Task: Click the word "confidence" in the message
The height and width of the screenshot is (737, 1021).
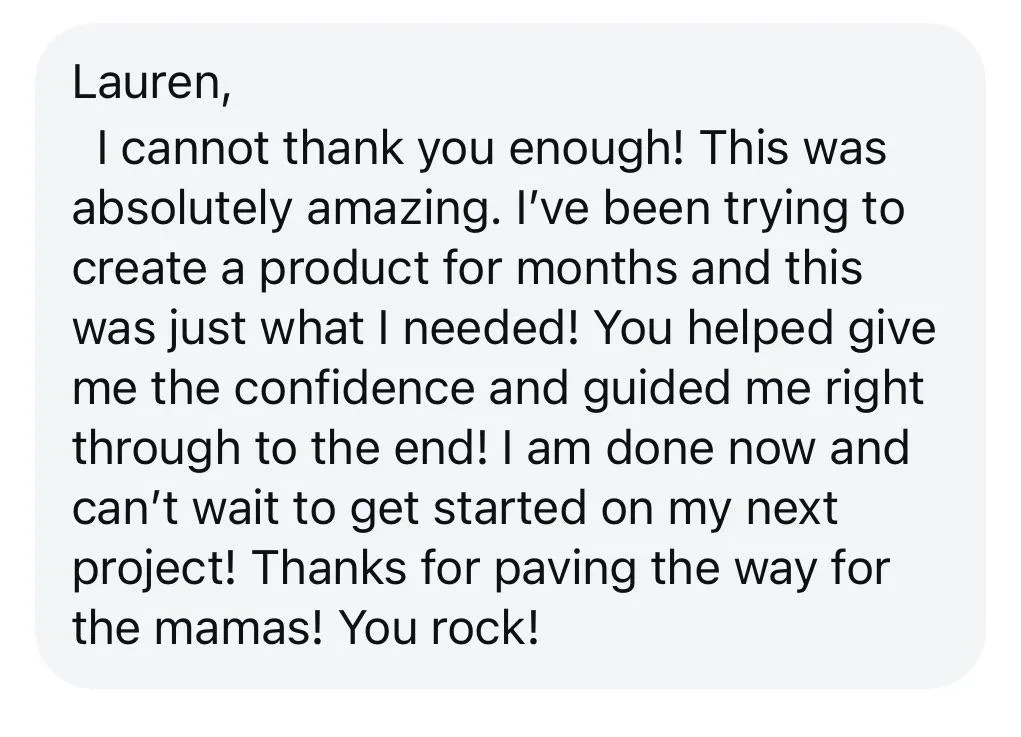Action: click(354, 388)
